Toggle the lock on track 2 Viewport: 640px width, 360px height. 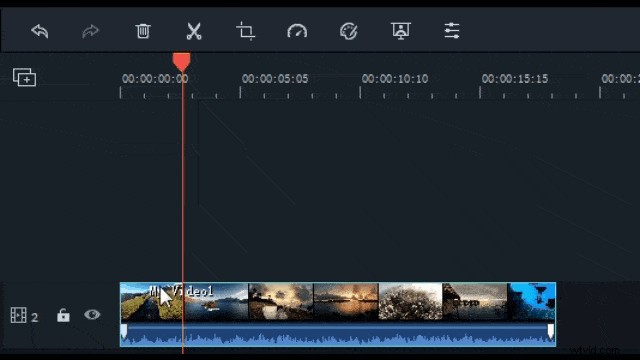pyautogui.click(x=63, y=315)
